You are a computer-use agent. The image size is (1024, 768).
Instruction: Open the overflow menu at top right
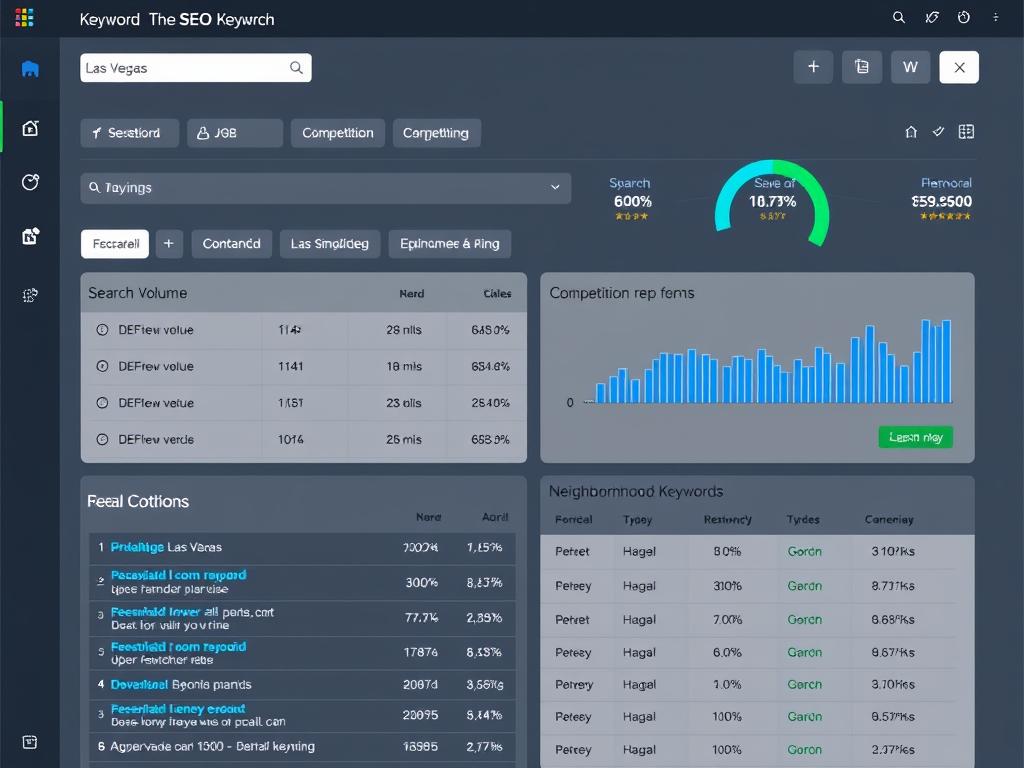coord(995,17)
